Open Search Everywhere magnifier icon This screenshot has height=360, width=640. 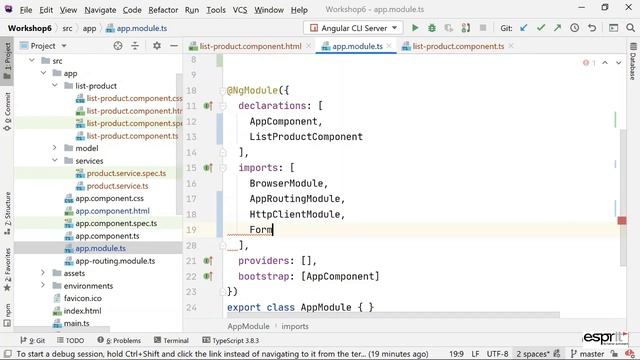[630, 28]
